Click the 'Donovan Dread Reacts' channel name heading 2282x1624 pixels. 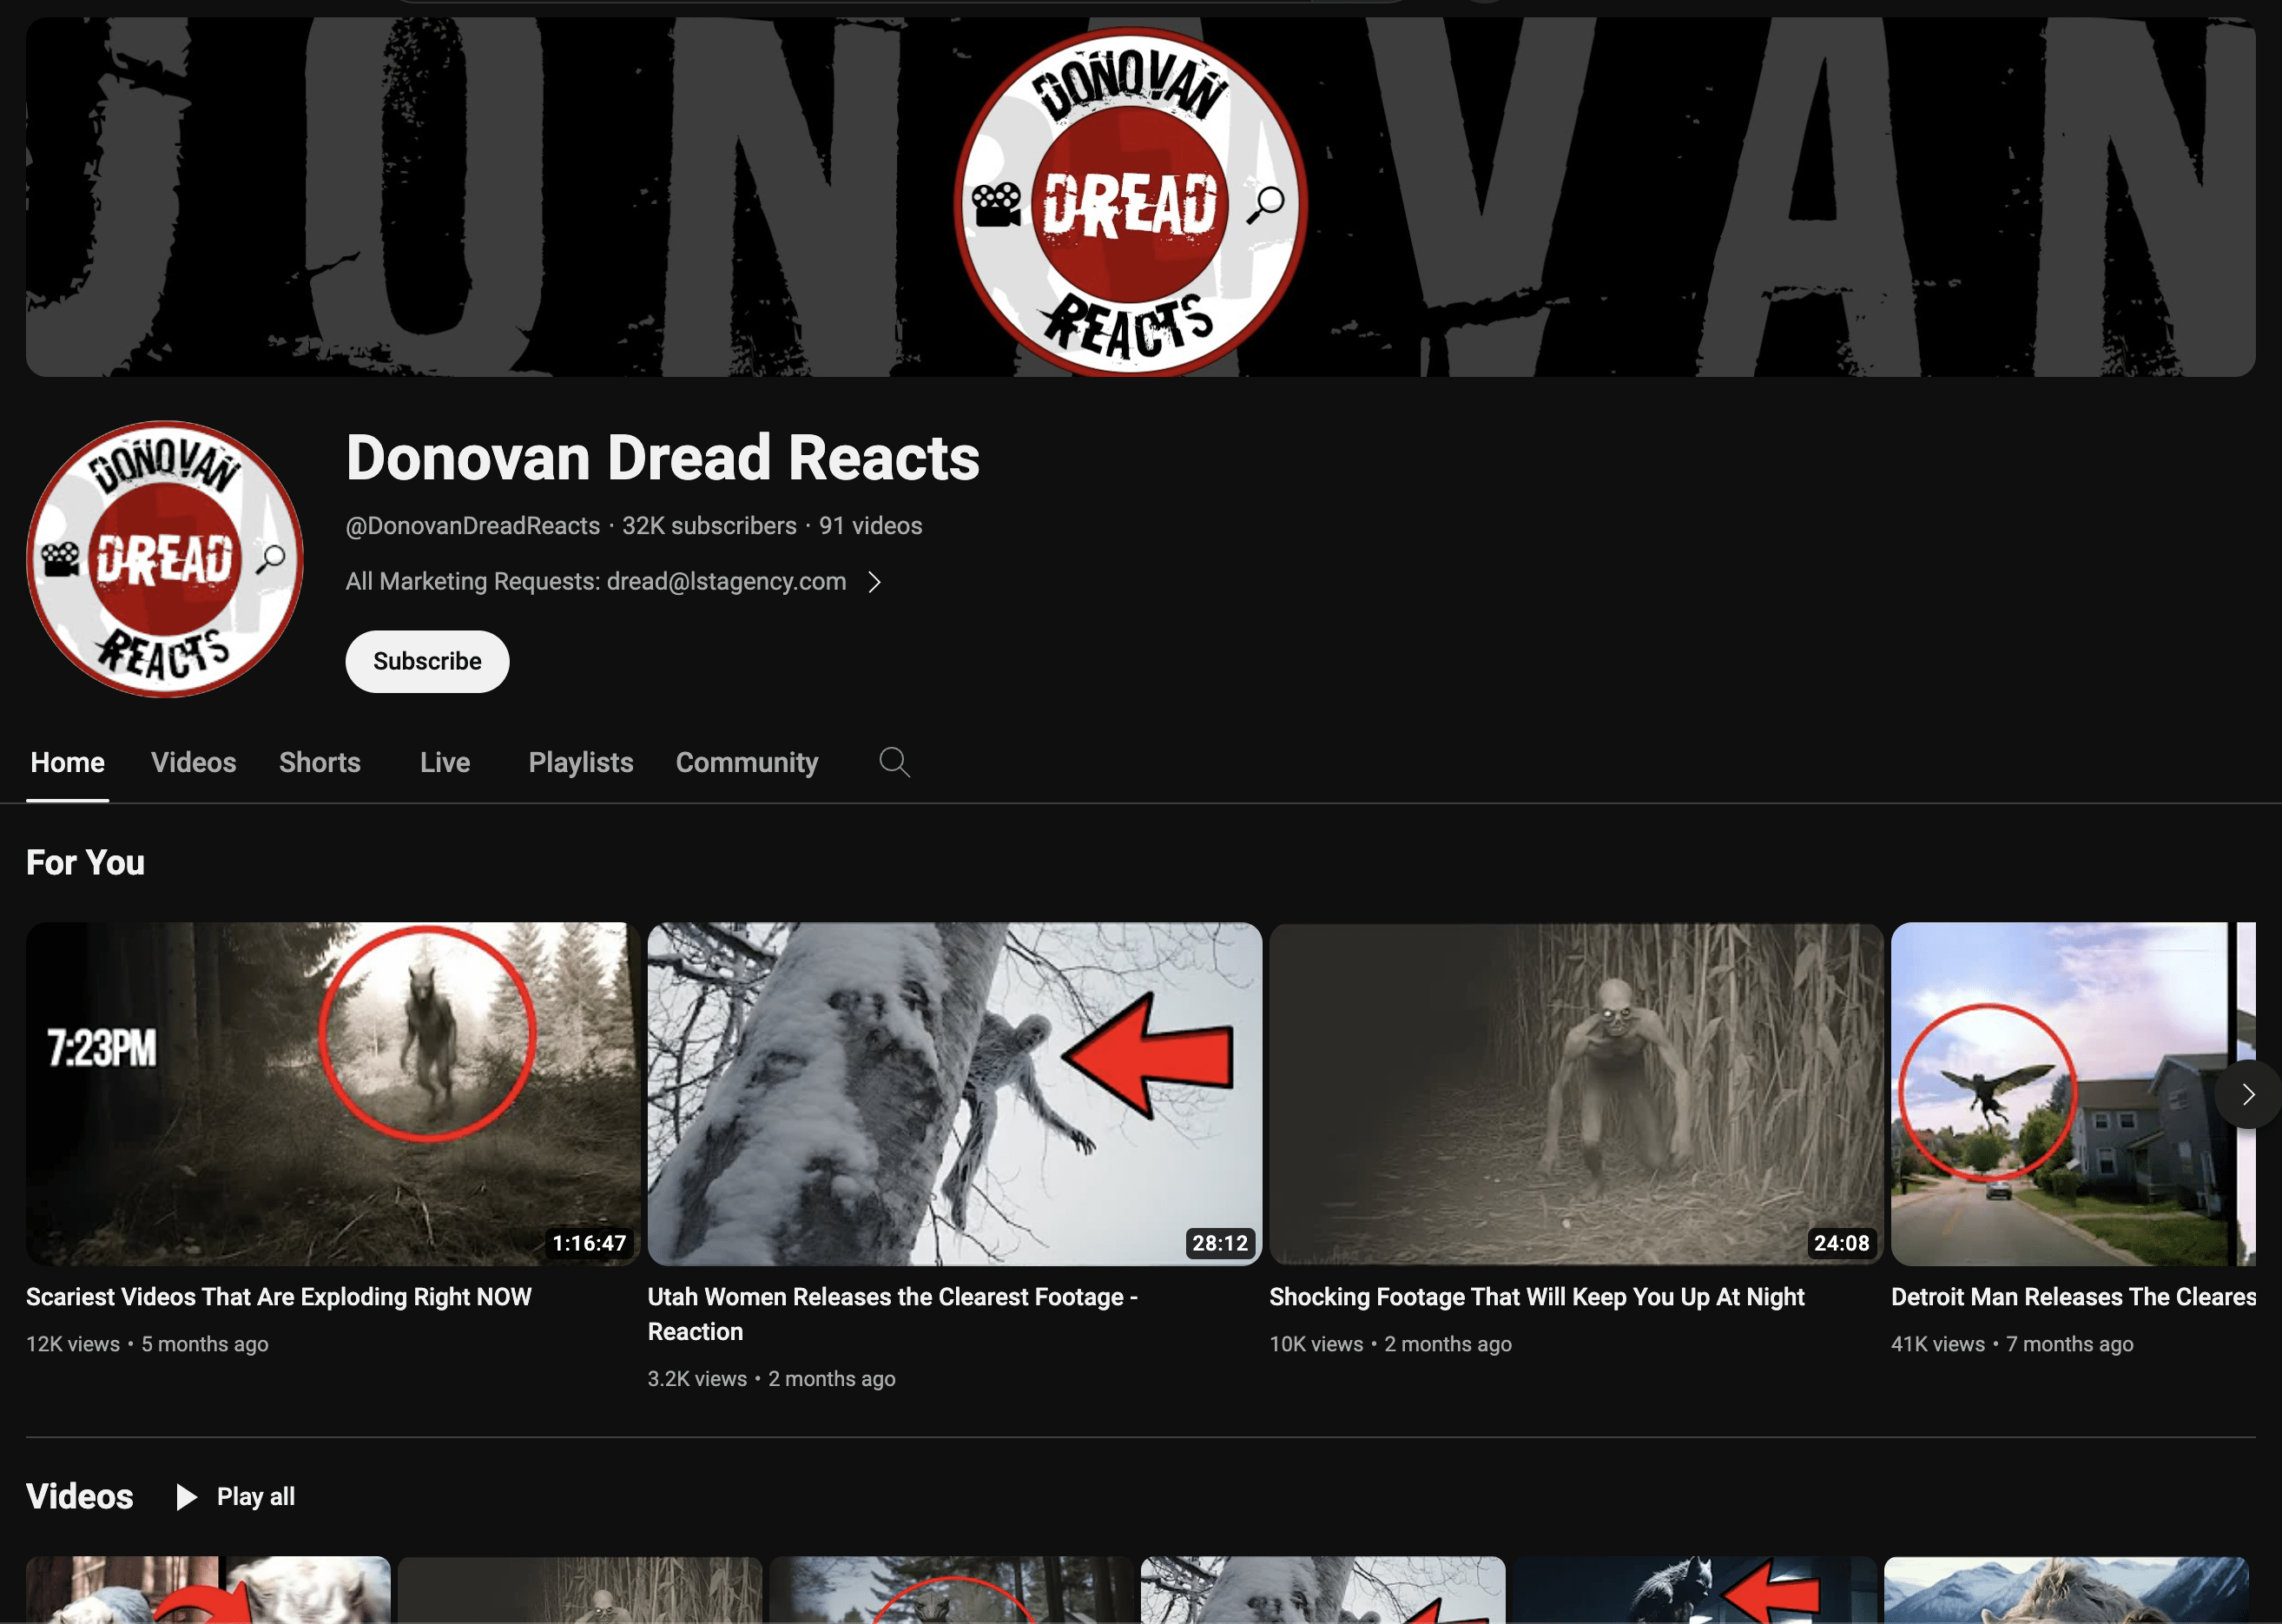click(662, 457)
